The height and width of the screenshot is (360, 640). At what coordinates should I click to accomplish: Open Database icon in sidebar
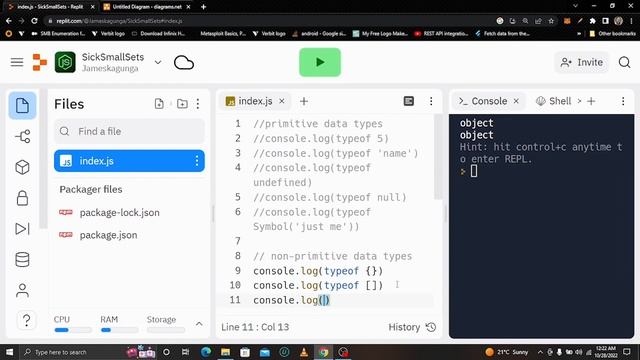(x=22, y=260)
